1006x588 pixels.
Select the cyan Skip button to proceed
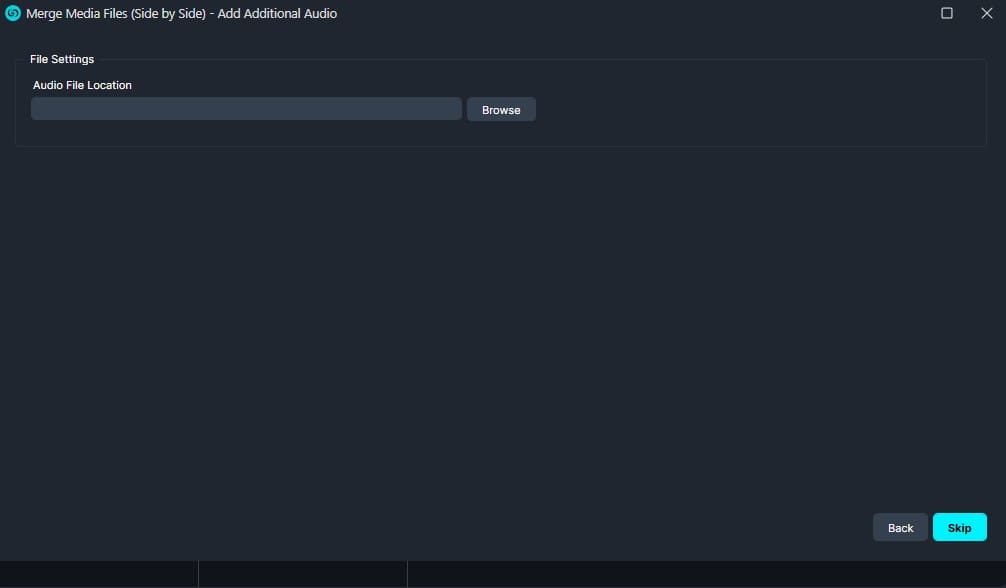point(959,527)
